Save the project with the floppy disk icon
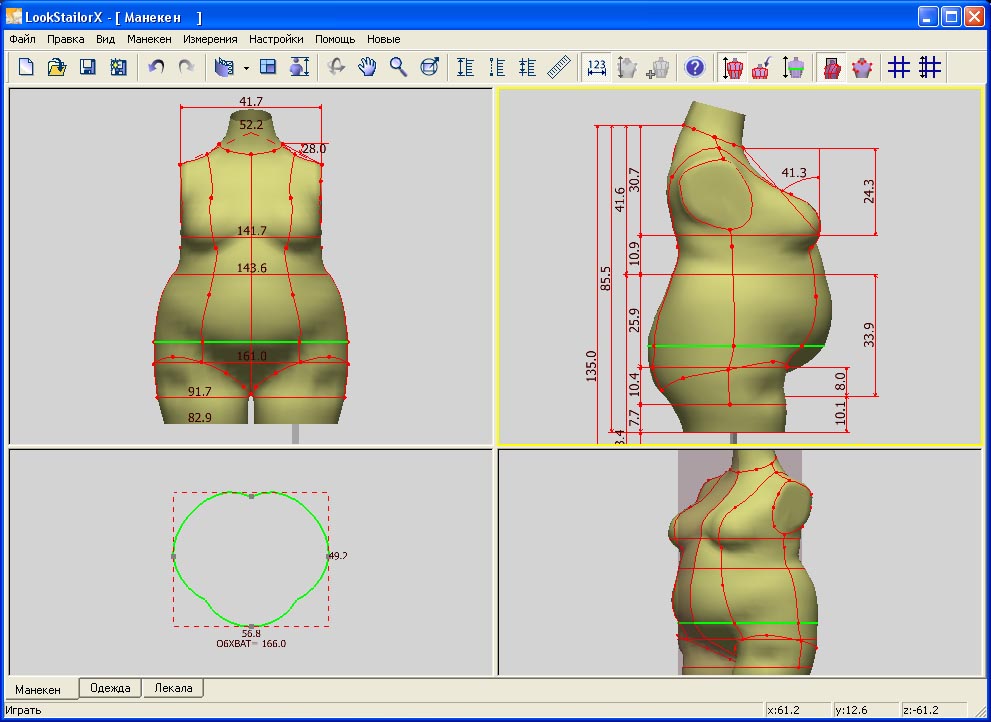Screen dimensions: 991x722 87,66
